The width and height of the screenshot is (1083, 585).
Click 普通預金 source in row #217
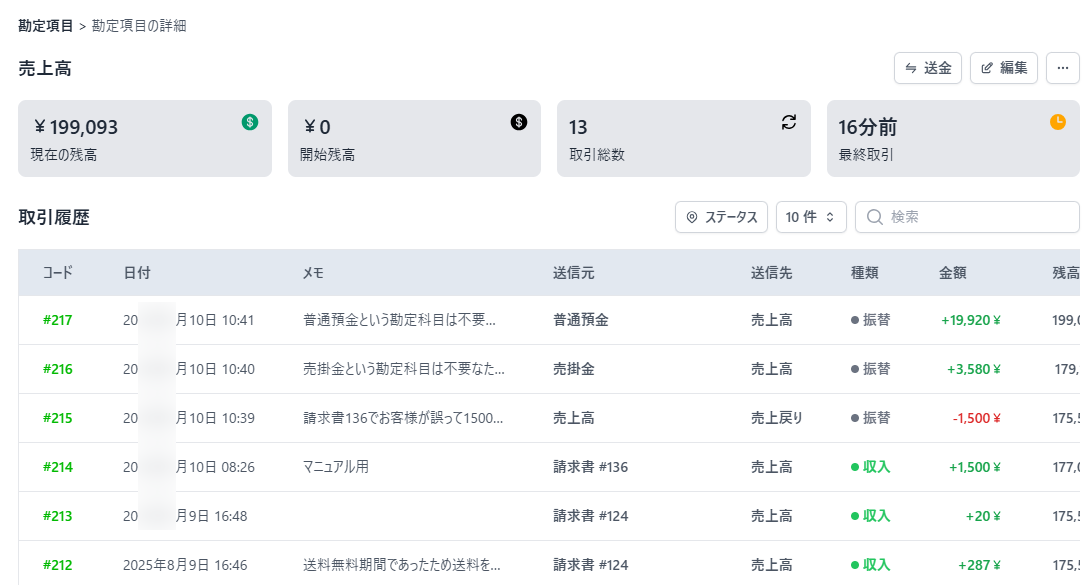click(581, 320)
